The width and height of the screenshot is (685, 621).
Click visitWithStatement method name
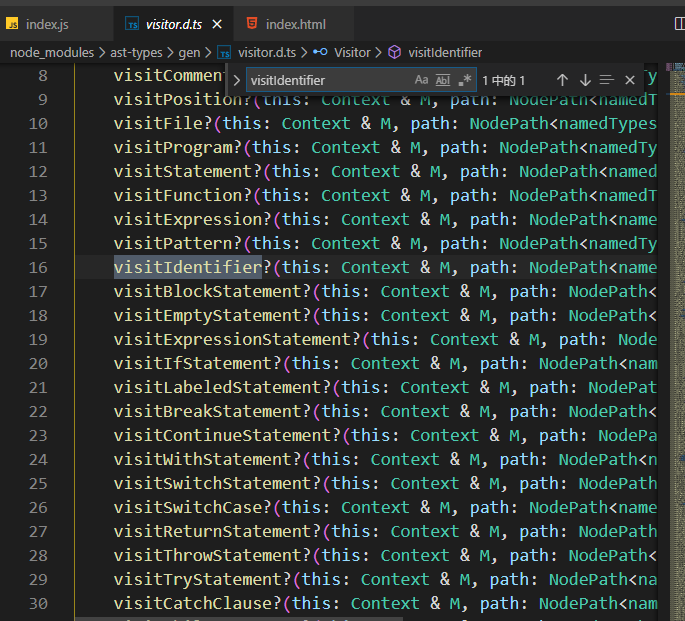point(202,460)
